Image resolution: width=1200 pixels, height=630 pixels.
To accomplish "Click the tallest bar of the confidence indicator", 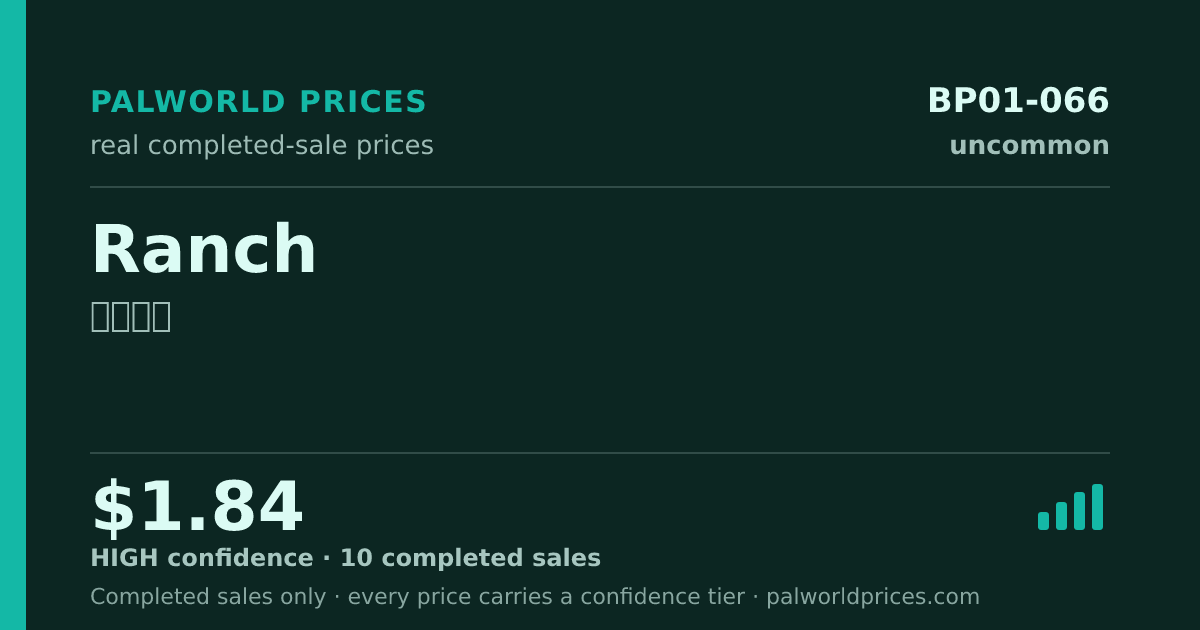I will coord(1097,507).
